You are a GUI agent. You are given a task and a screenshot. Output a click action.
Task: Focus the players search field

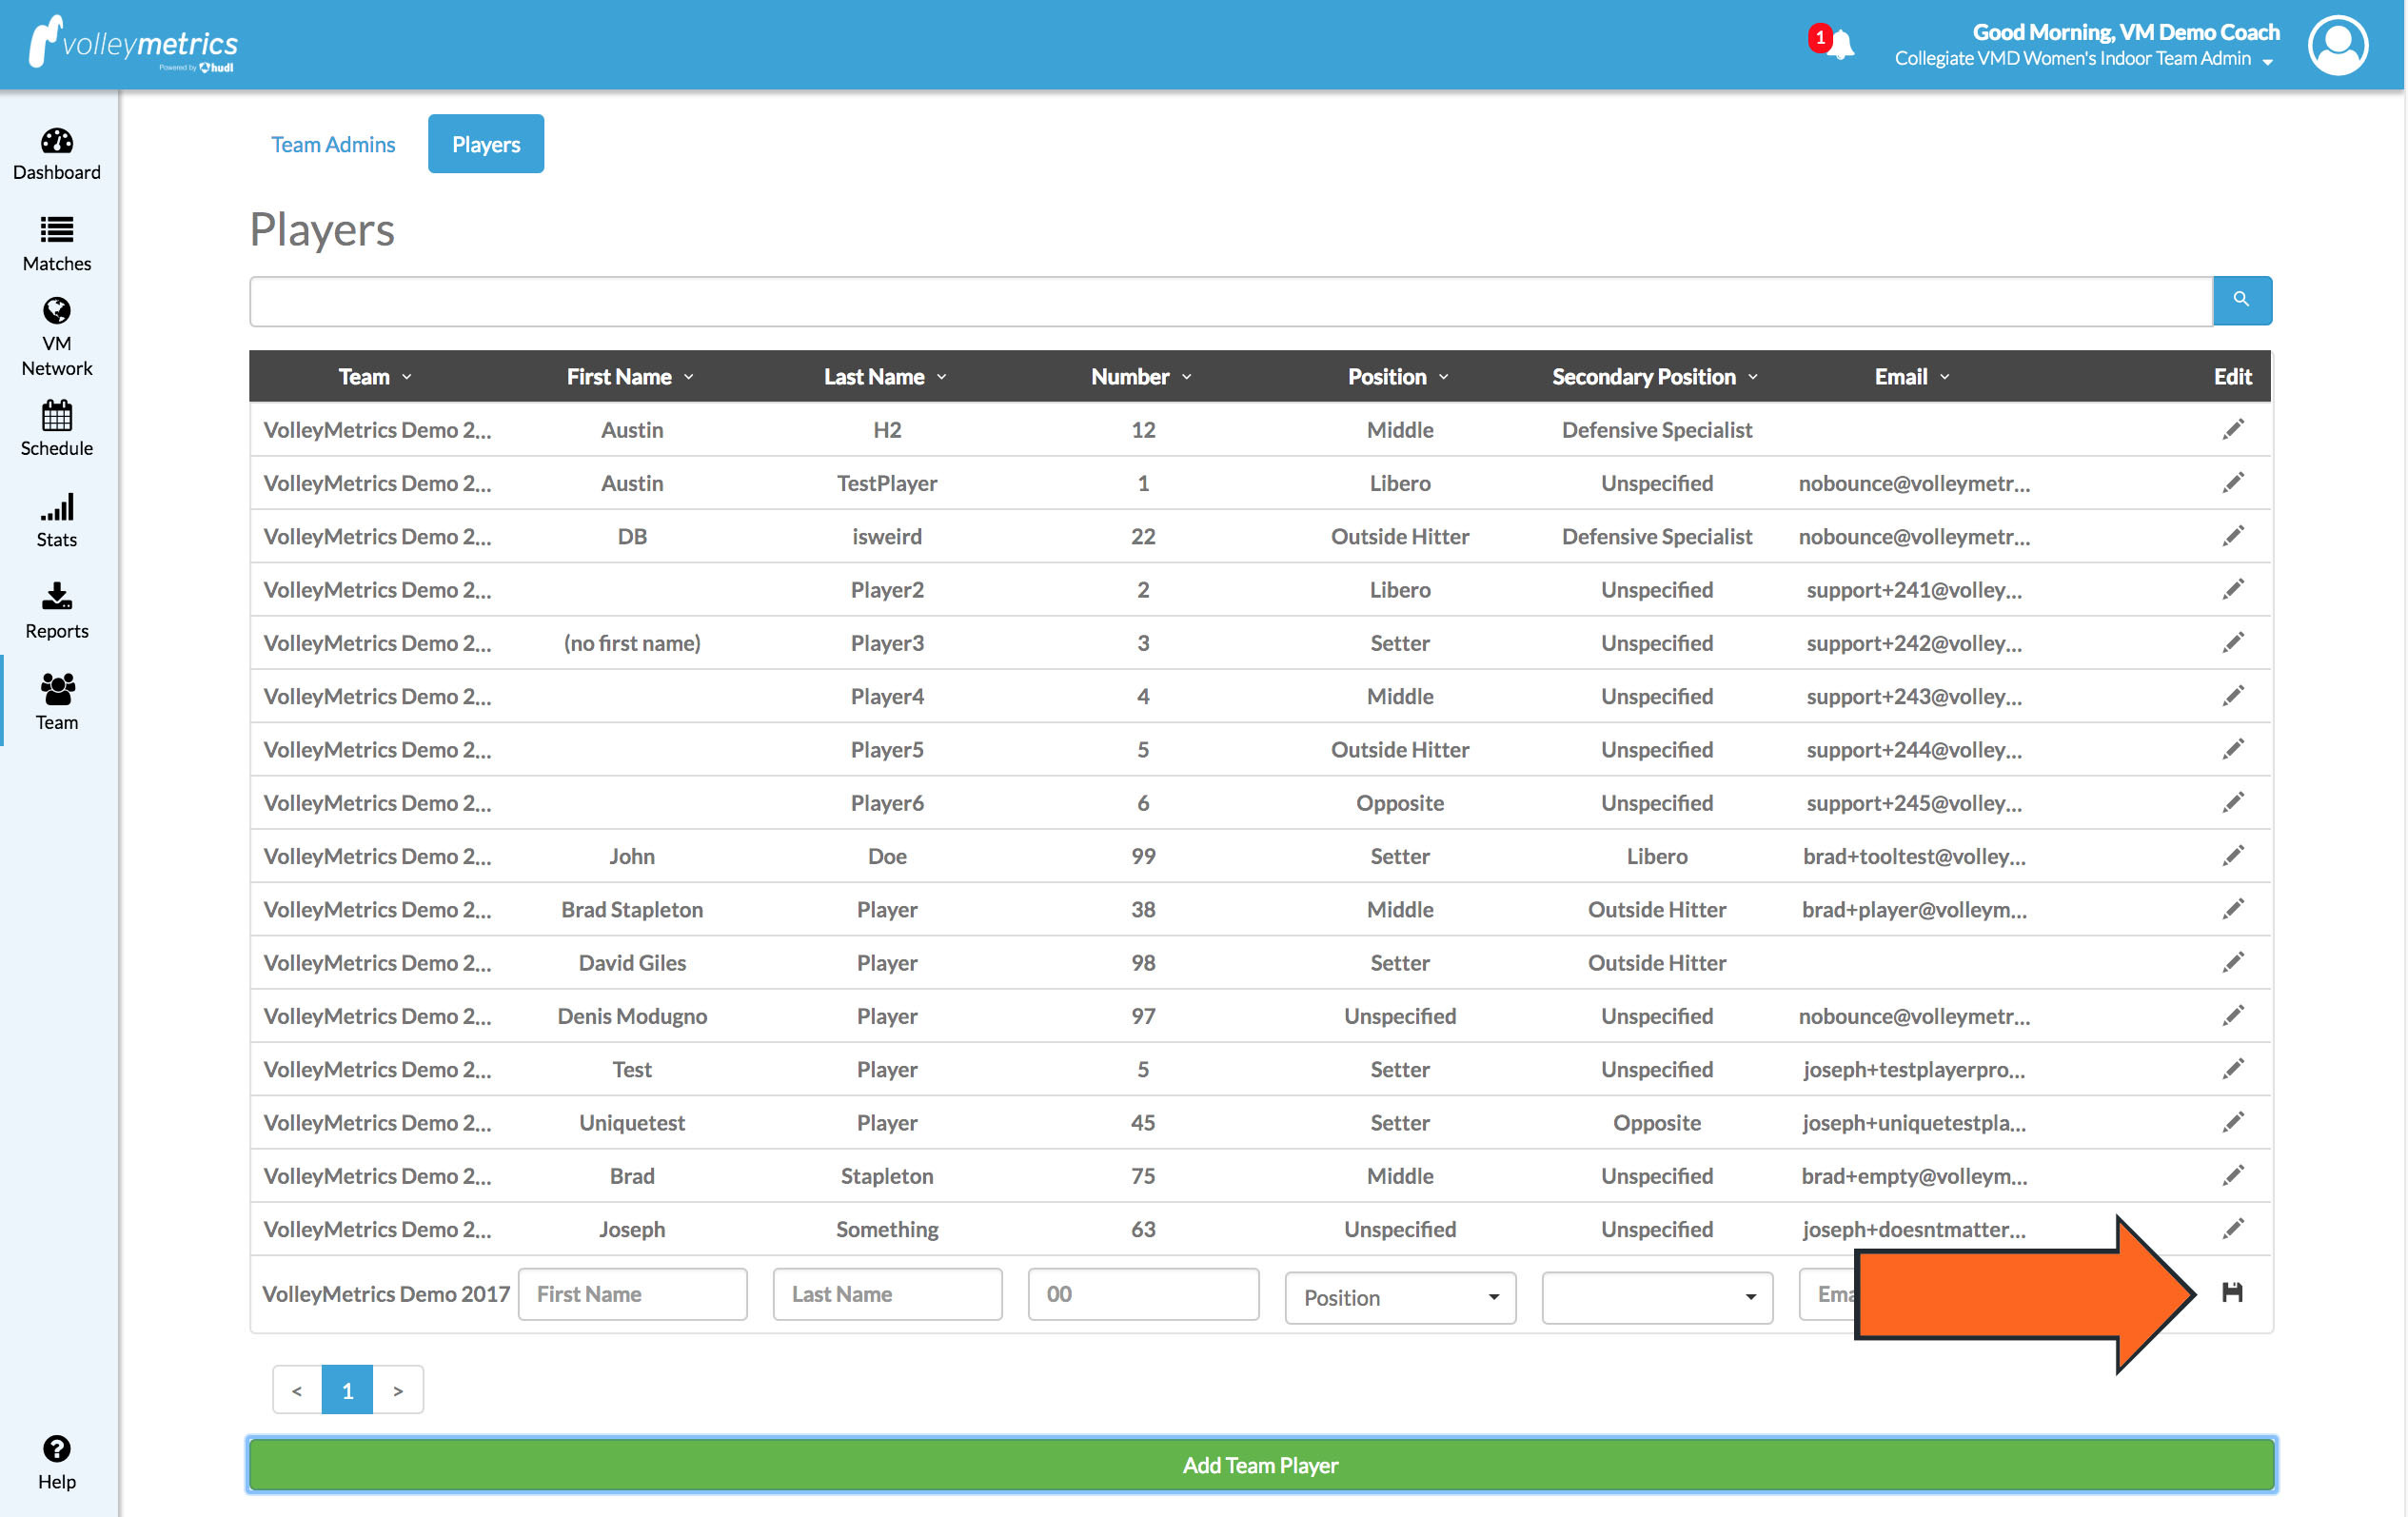click(x=1231, y=301)
